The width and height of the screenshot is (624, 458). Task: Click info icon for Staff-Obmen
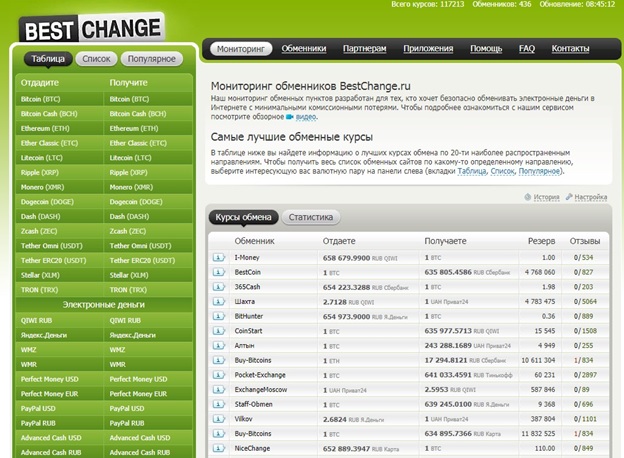218,404
